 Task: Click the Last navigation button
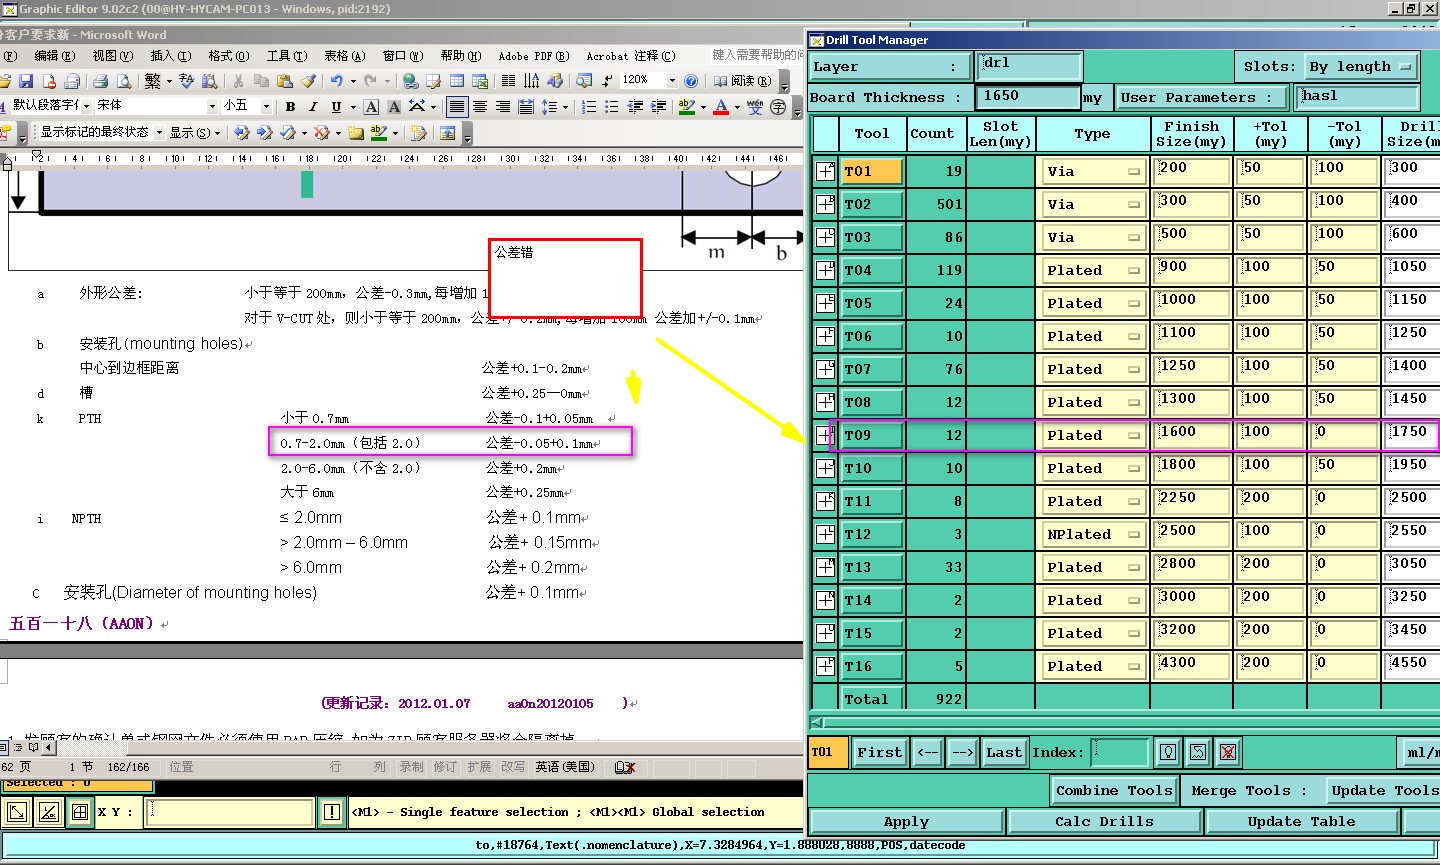1003,752
